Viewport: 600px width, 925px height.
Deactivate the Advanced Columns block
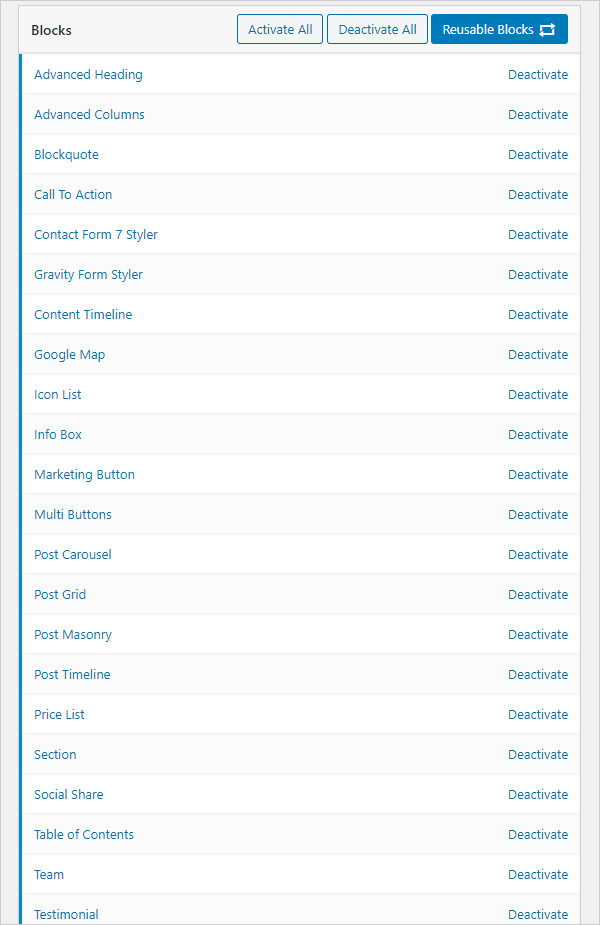pyautogui.click(x=537, y=115)
